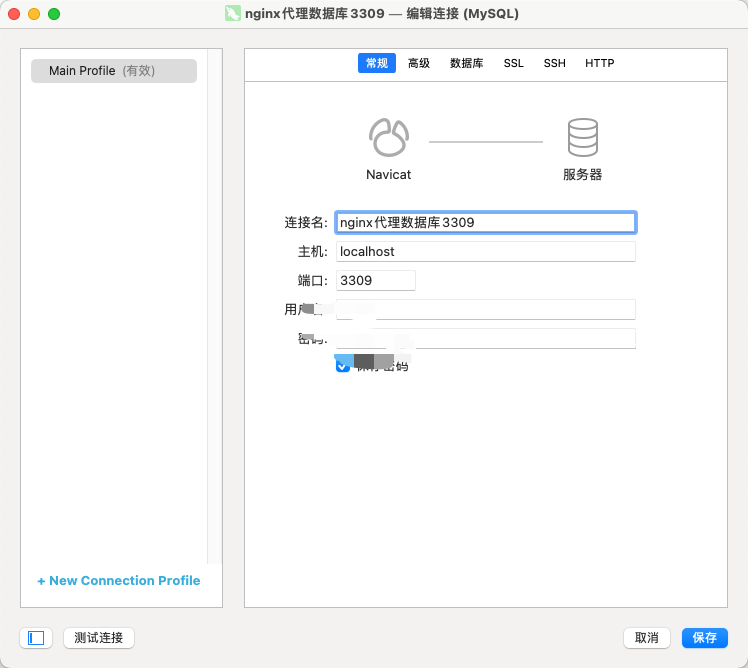Select Main Profile in the sidebar
Image resolution: width=748 pixels, height=668 pixels.
114,71
